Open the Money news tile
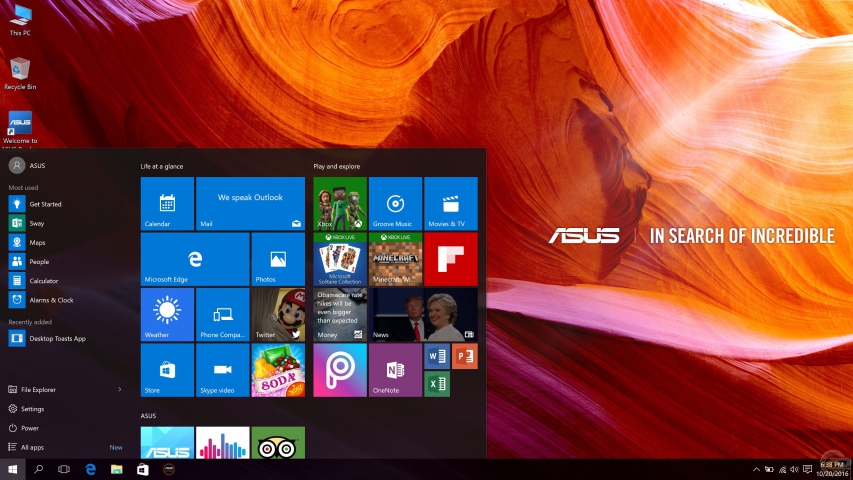The image size is (853, 480). (340, 315)
